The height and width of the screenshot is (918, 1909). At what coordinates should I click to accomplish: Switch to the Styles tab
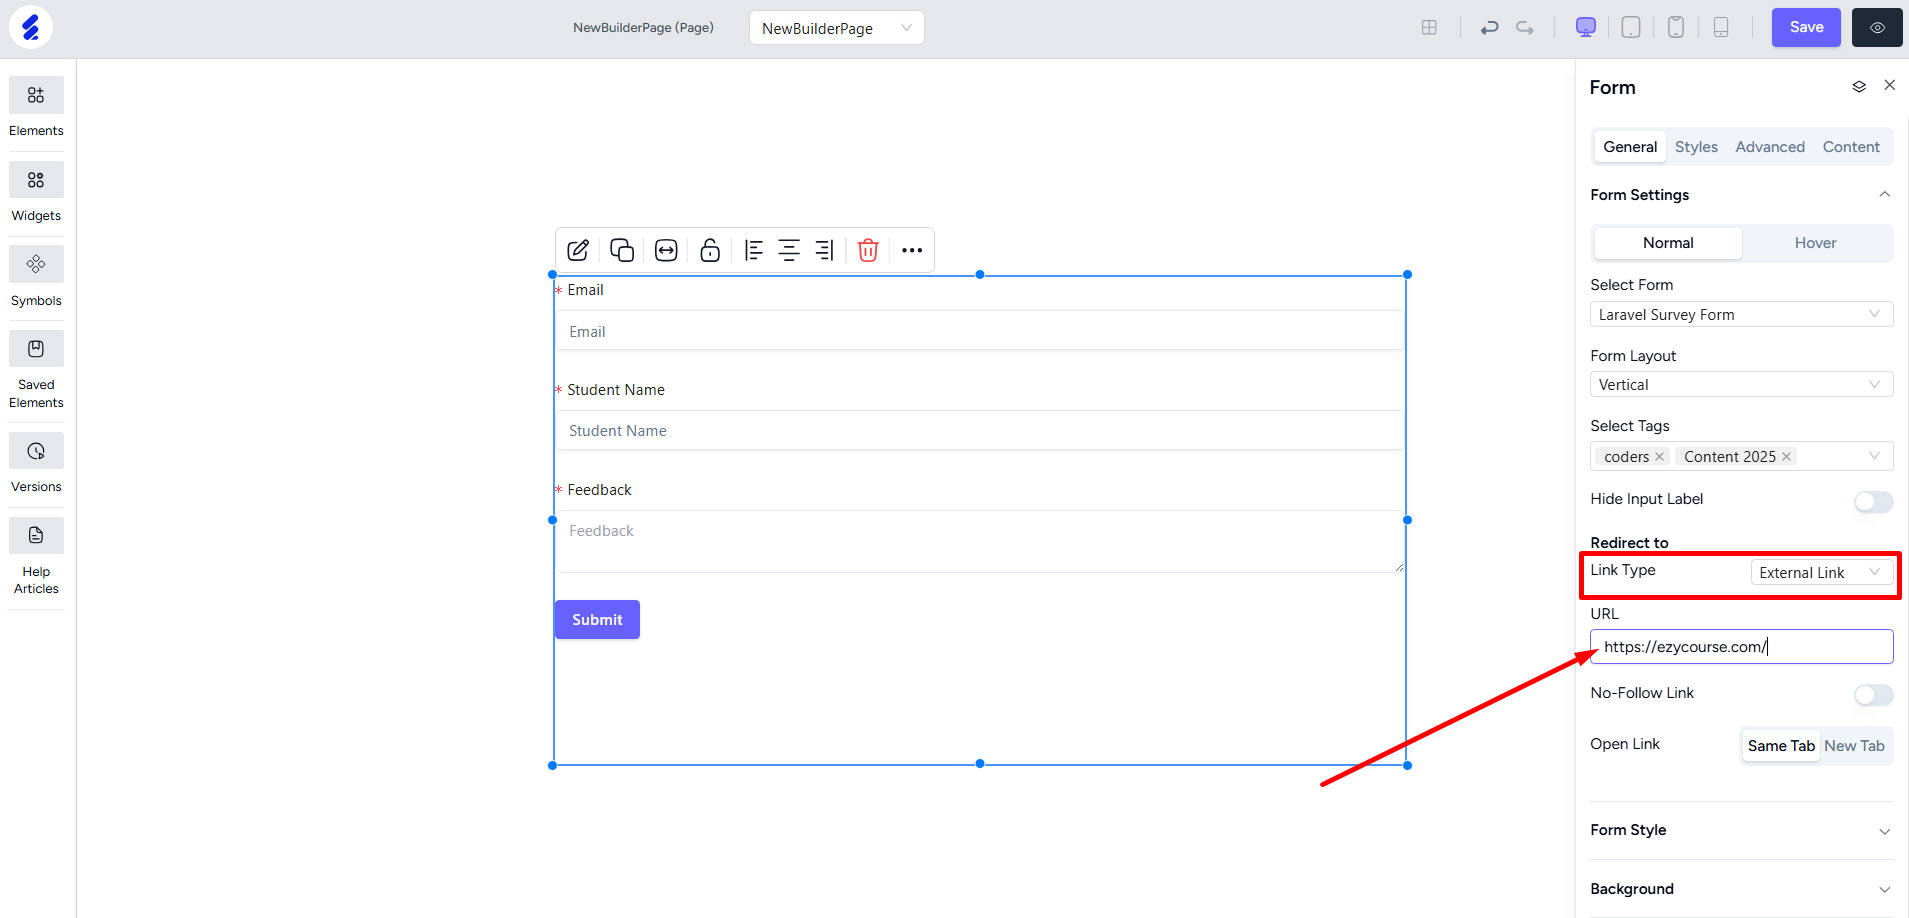pyautogui.click(x=1696, y=147)
